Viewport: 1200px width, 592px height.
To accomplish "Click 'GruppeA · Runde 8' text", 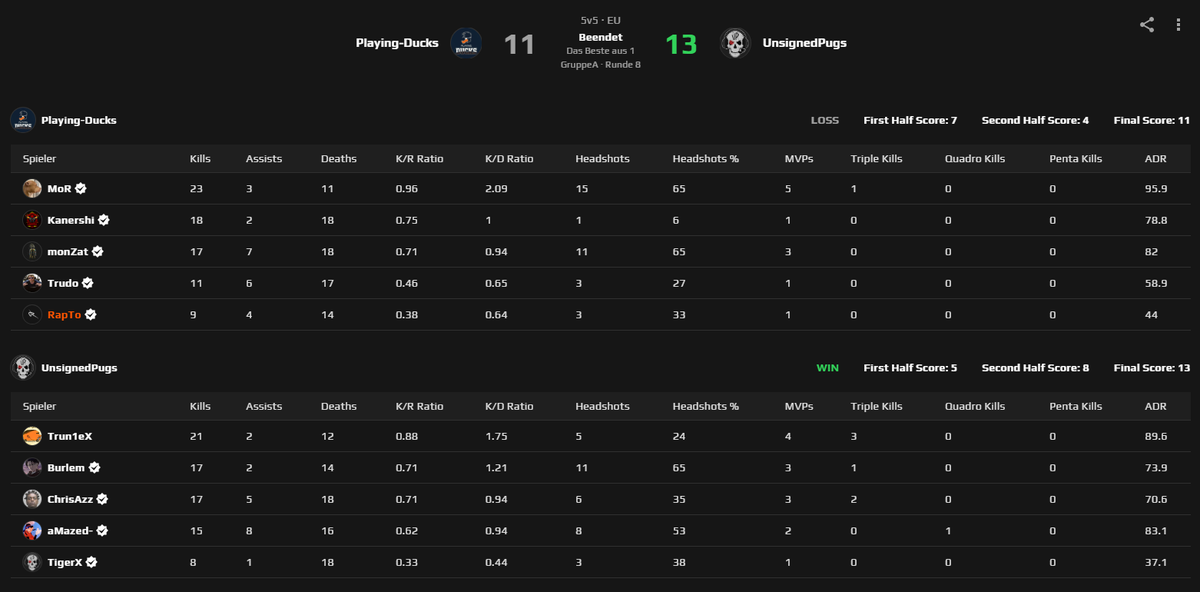I will (600, 64).
